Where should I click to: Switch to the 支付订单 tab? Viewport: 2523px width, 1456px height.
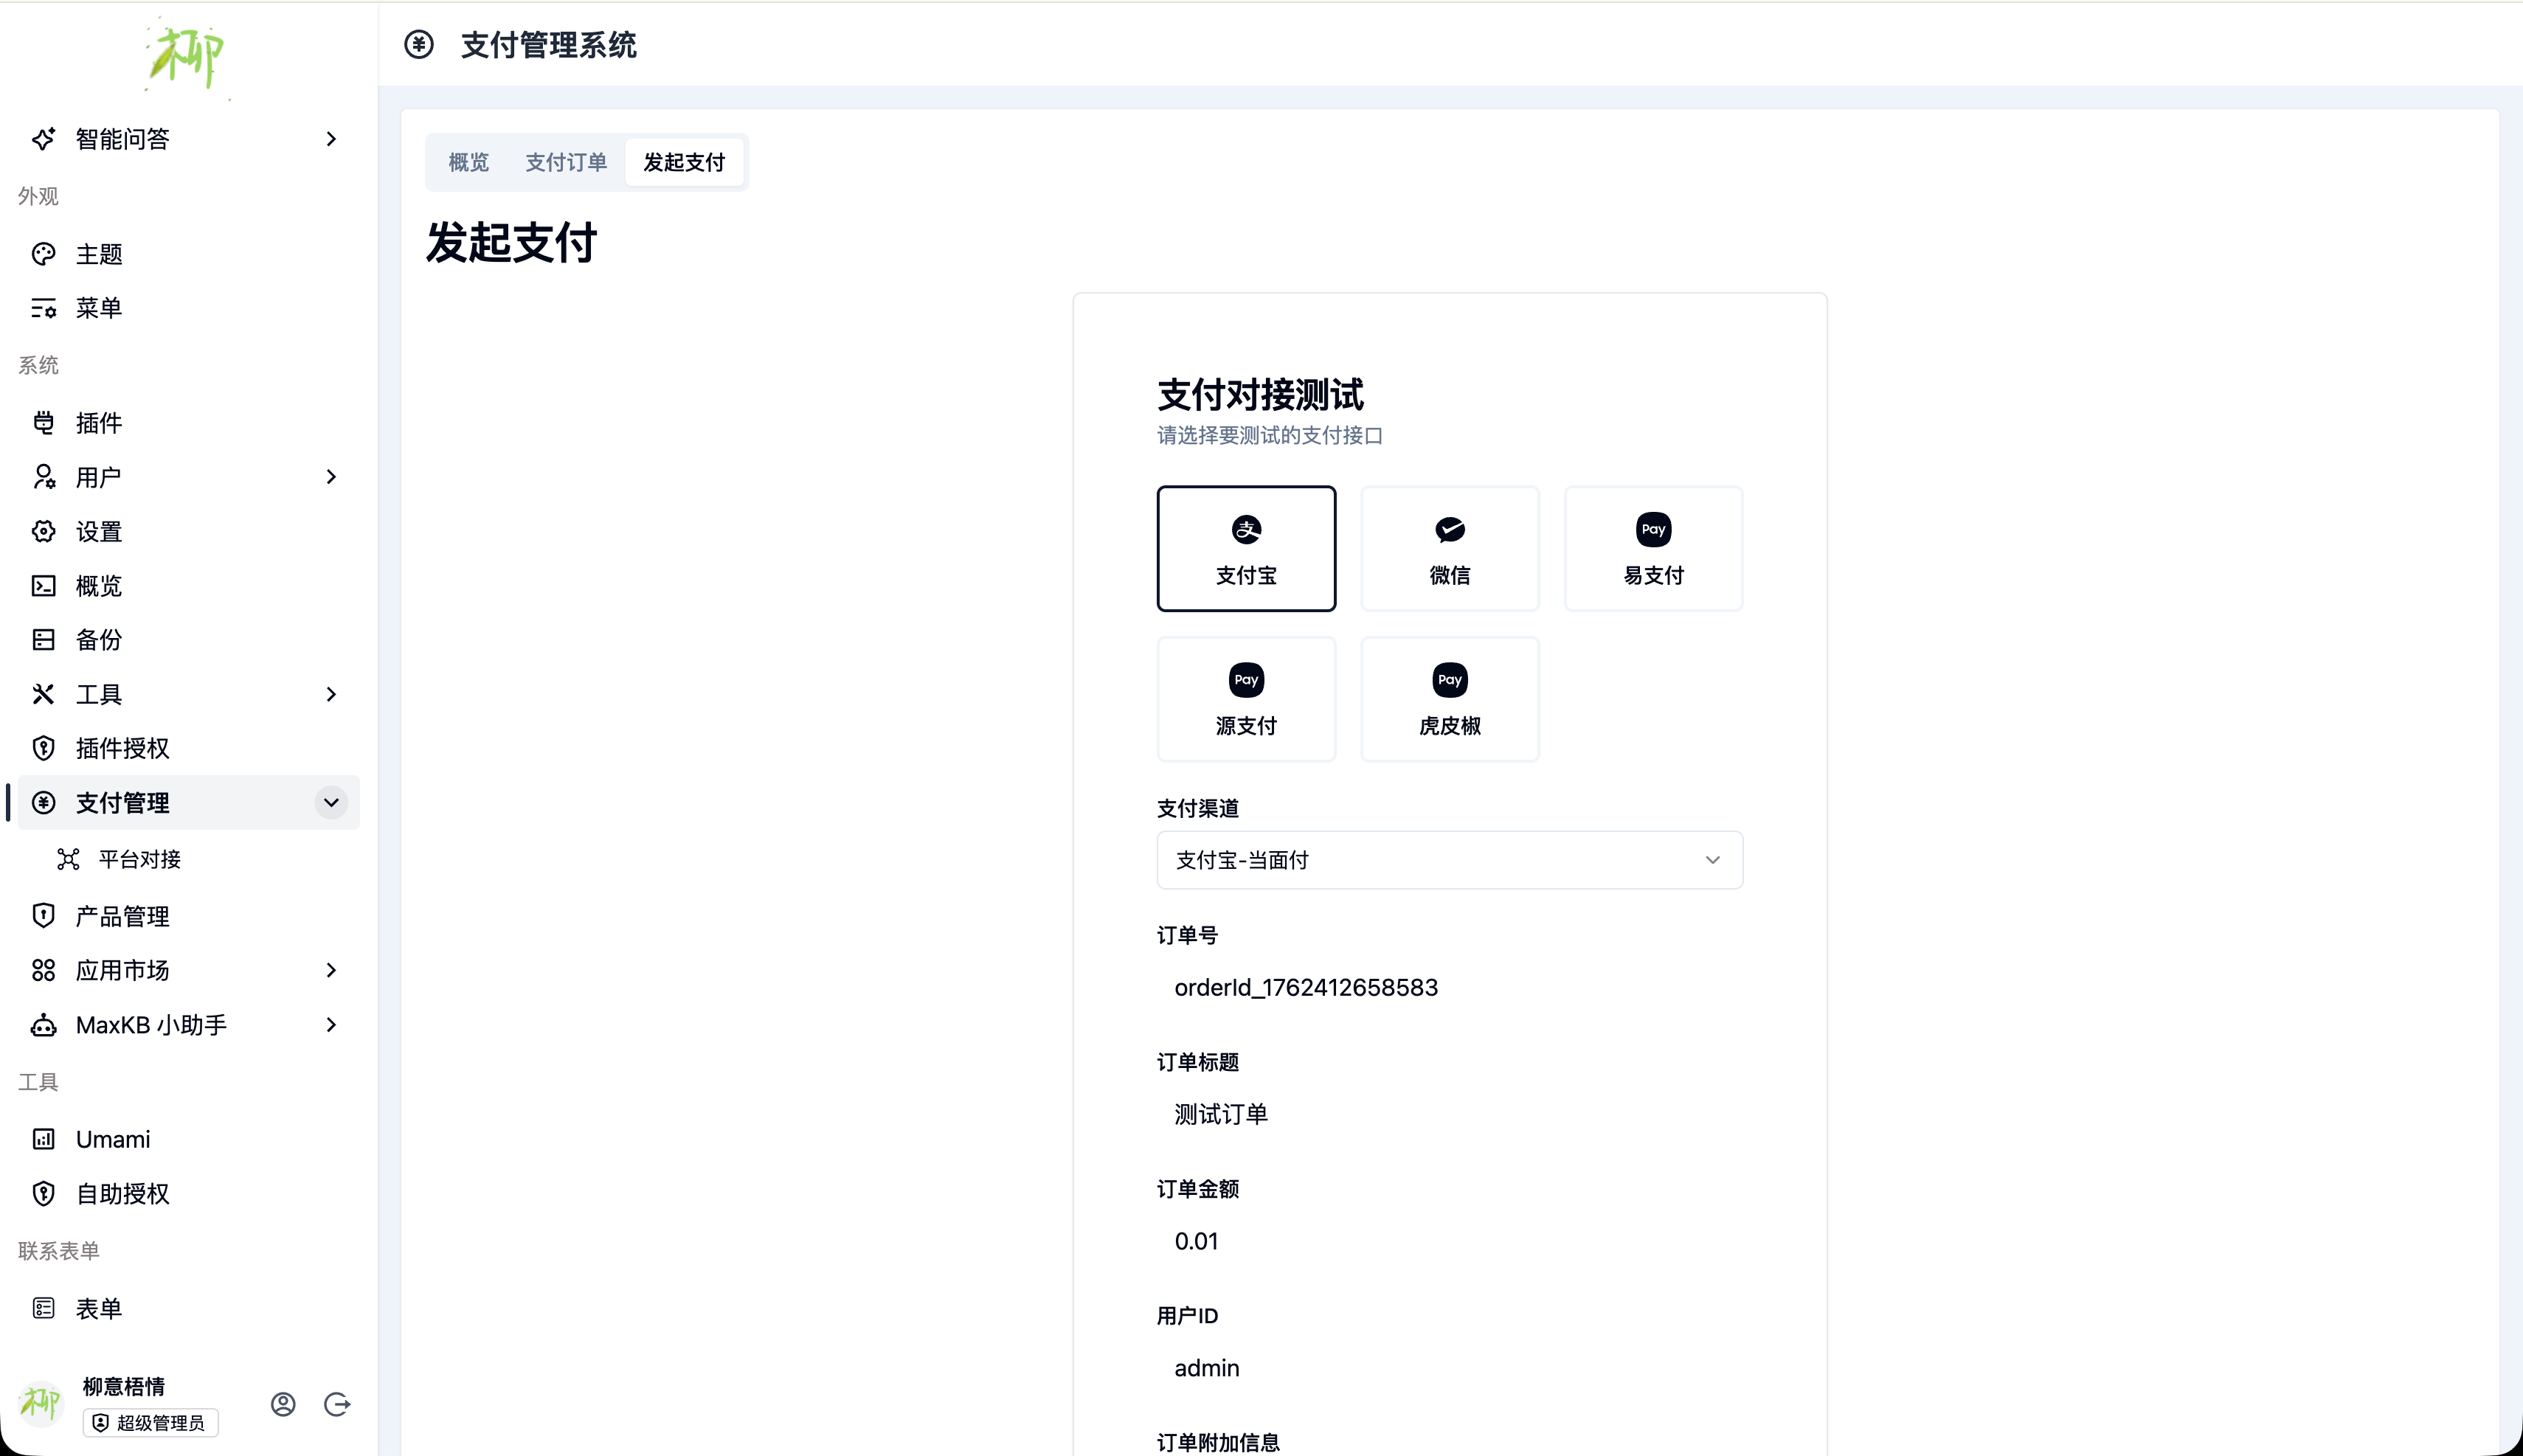click(x=566, y=161)
